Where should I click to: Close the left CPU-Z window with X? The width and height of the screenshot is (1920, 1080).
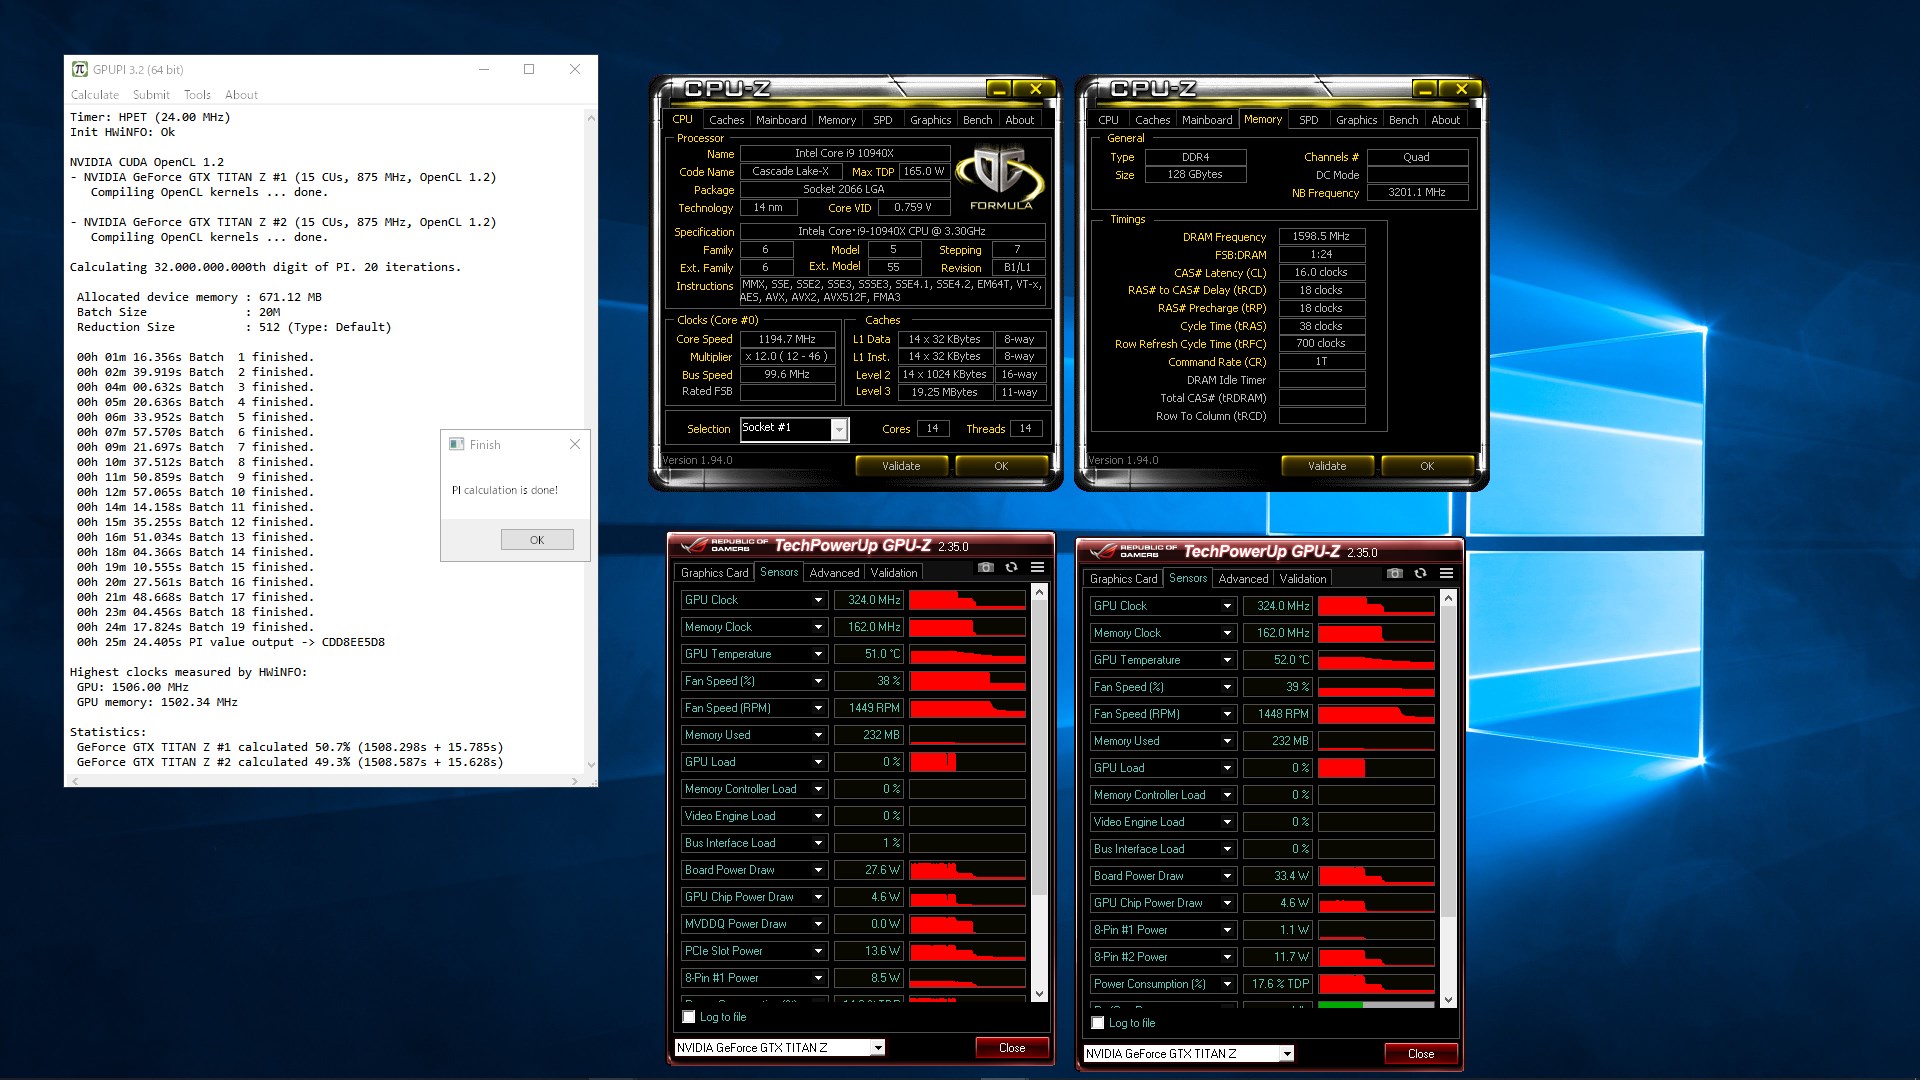click(x=1035, y=89)
